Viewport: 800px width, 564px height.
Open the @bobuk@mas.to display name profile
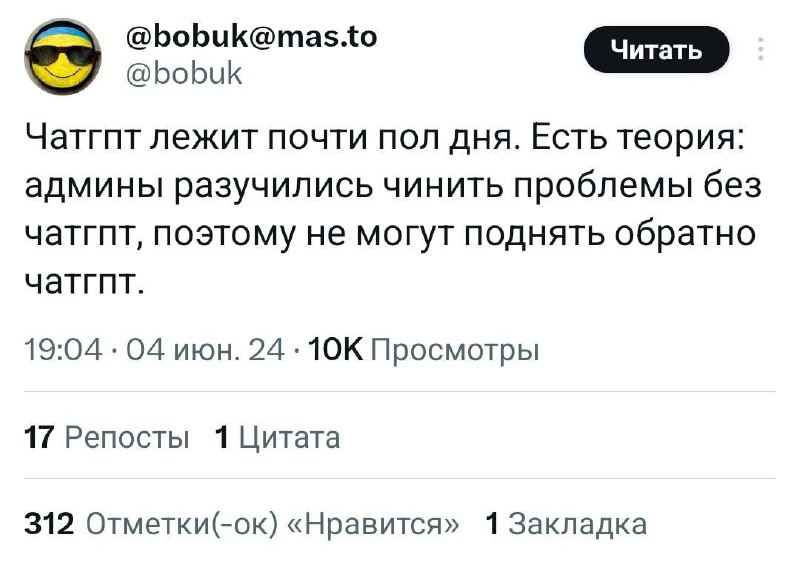click(253, 37)
